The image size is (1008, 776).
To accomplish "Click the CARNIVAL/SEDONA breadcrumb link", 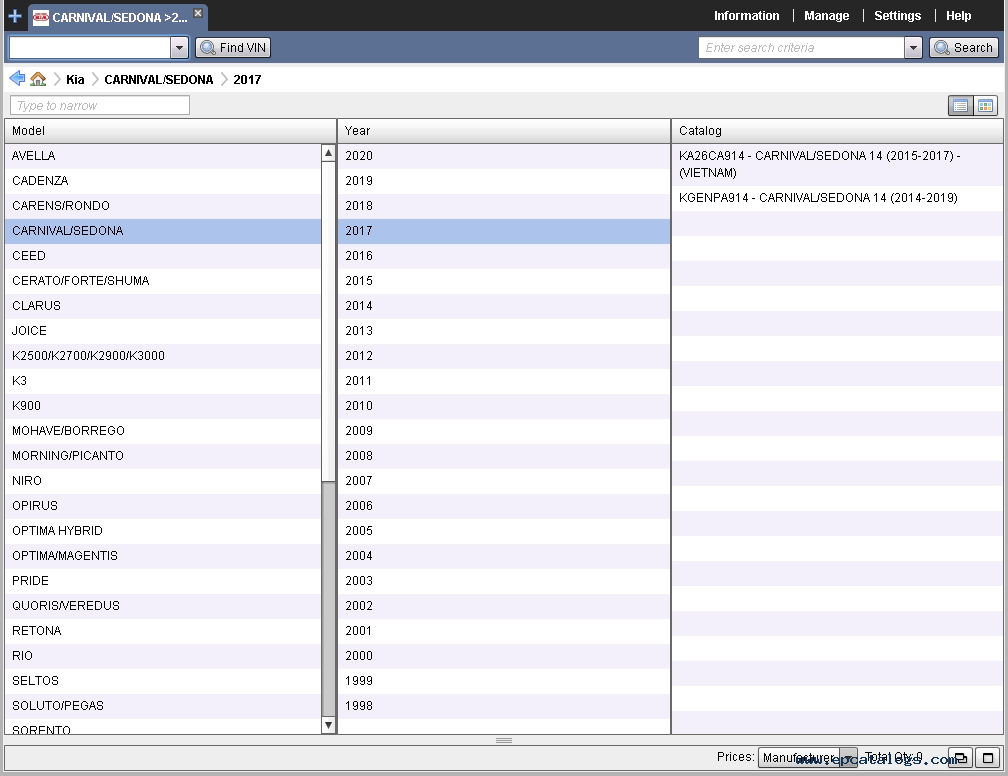I will tap(159, 80).
